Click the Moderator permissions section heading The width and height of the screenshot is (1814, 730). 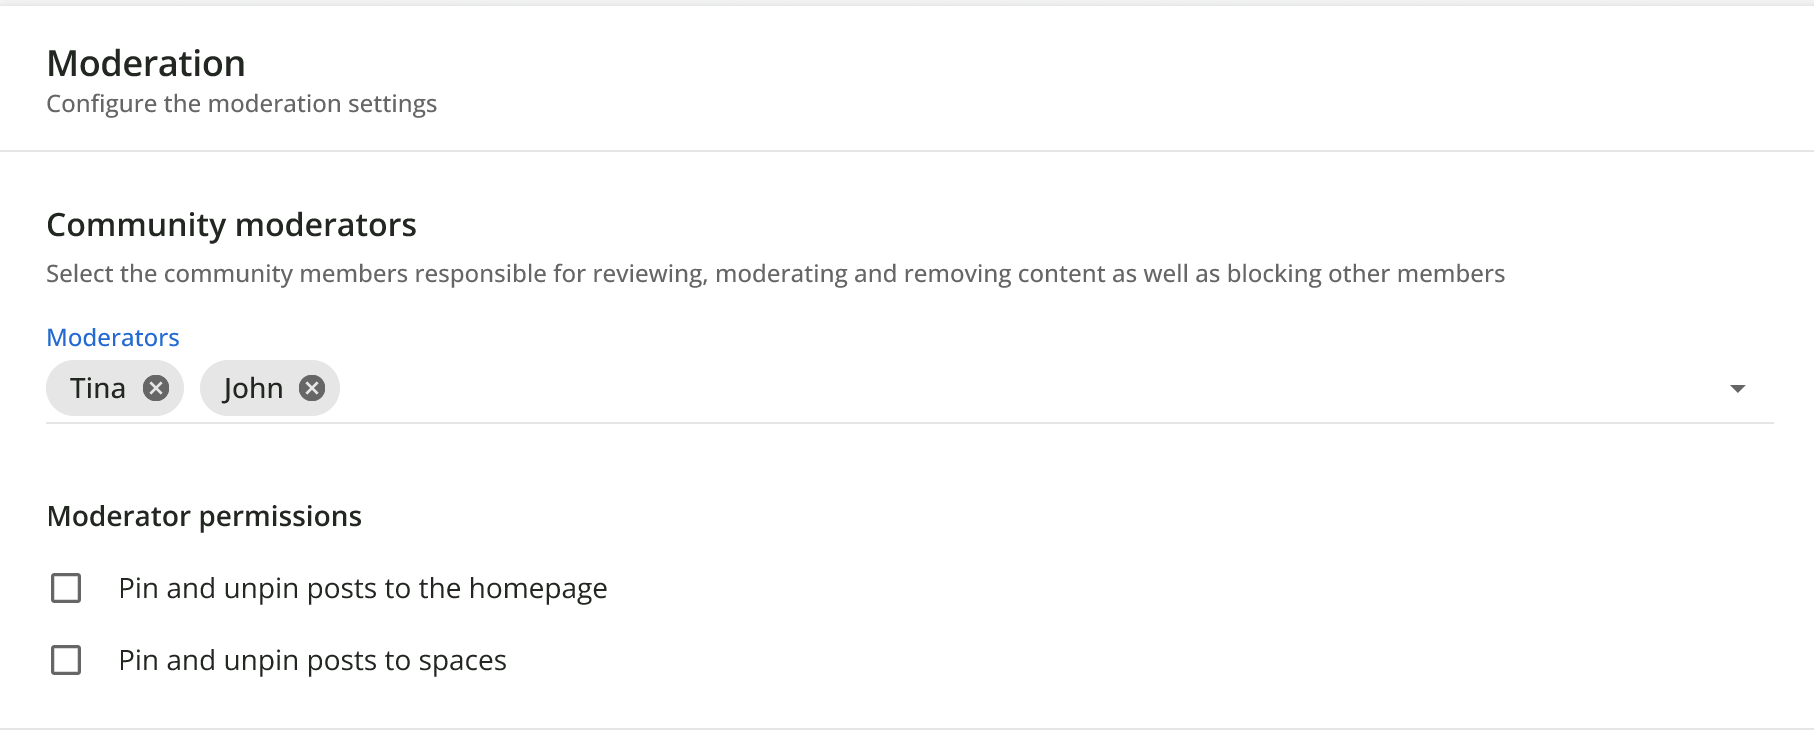pos(203,516)
